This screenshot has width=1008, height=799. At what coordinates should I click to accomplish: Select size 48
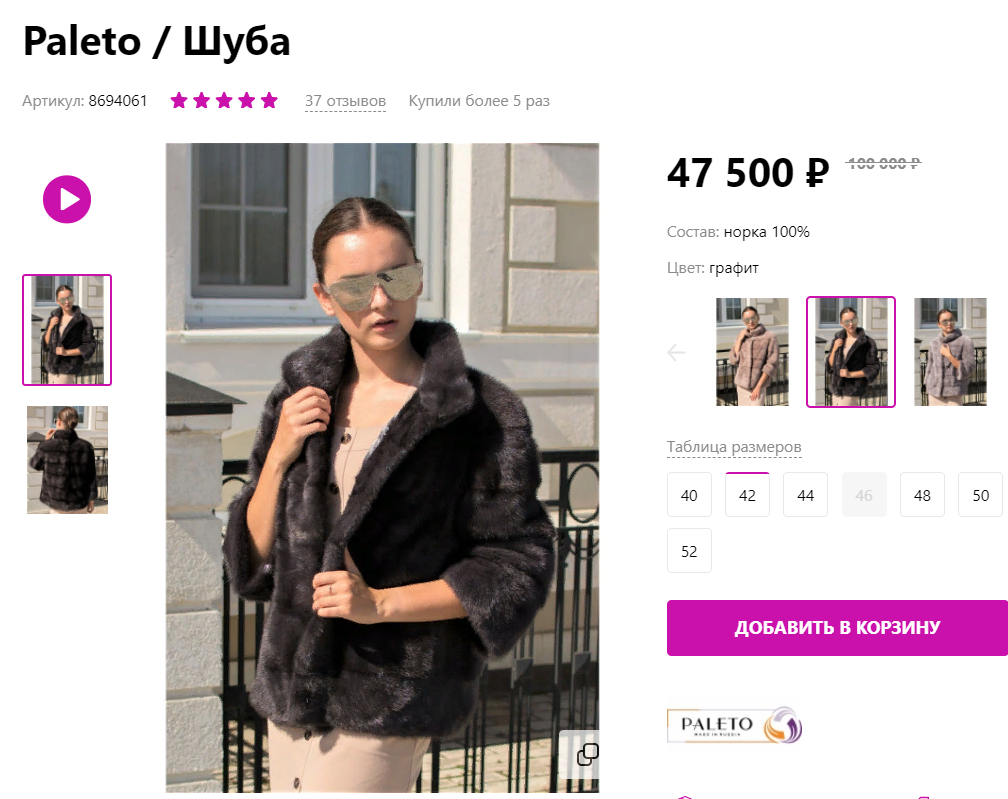[x=922, y=495]
